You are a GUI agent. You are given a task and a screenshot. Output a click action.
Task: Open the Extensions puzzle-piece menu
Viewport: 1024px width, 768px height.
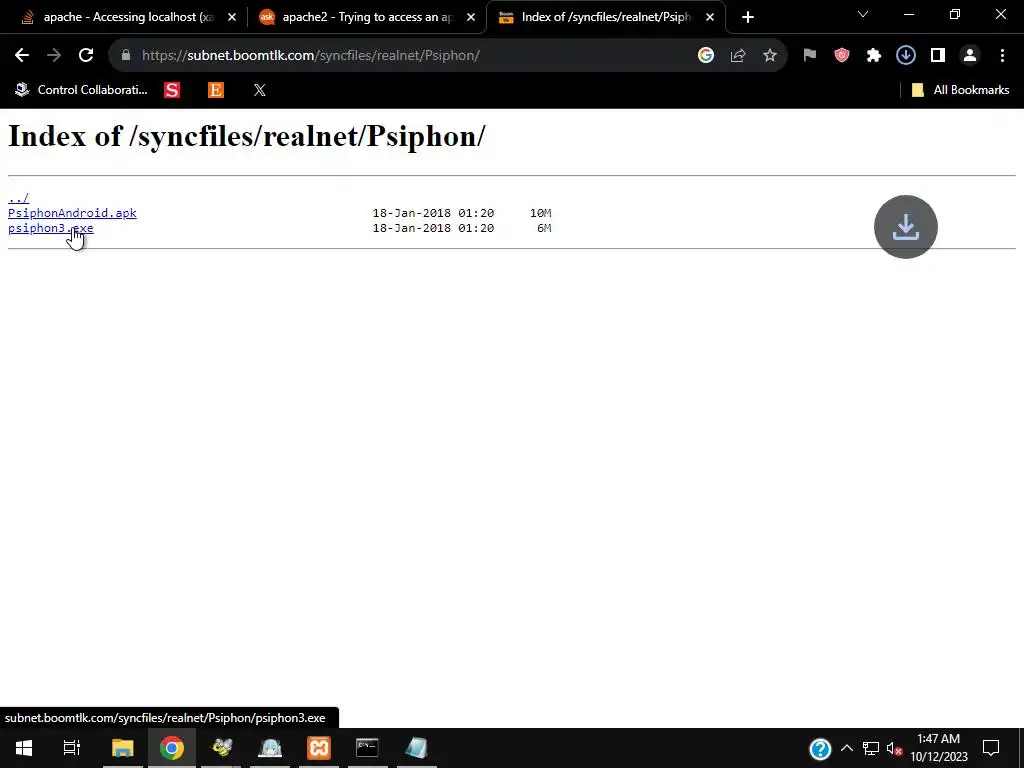click(x=874, y=56)
